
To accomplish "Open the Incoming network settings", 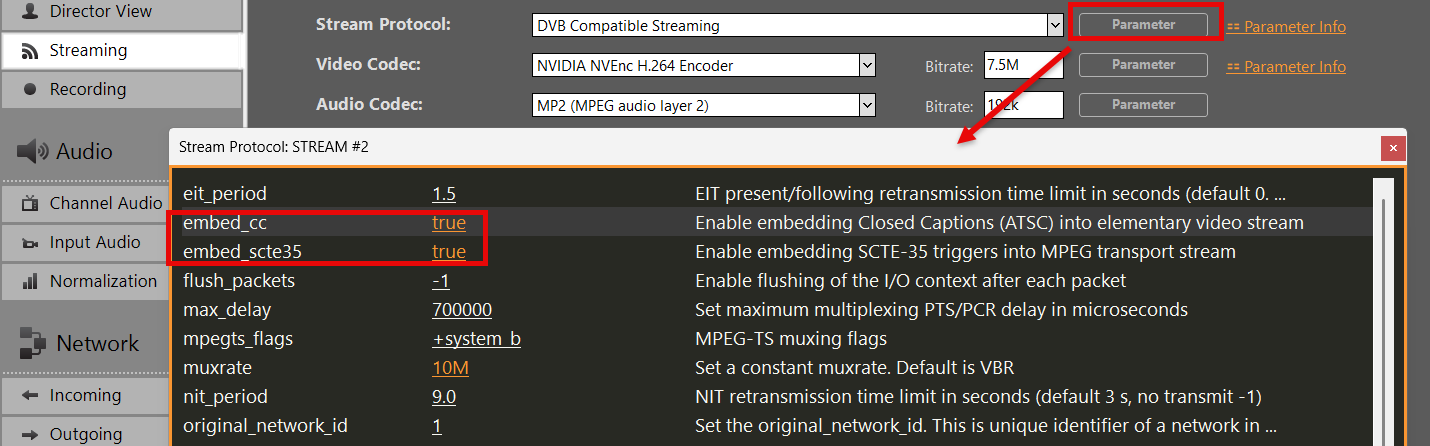I will click(x=85, y=395).
